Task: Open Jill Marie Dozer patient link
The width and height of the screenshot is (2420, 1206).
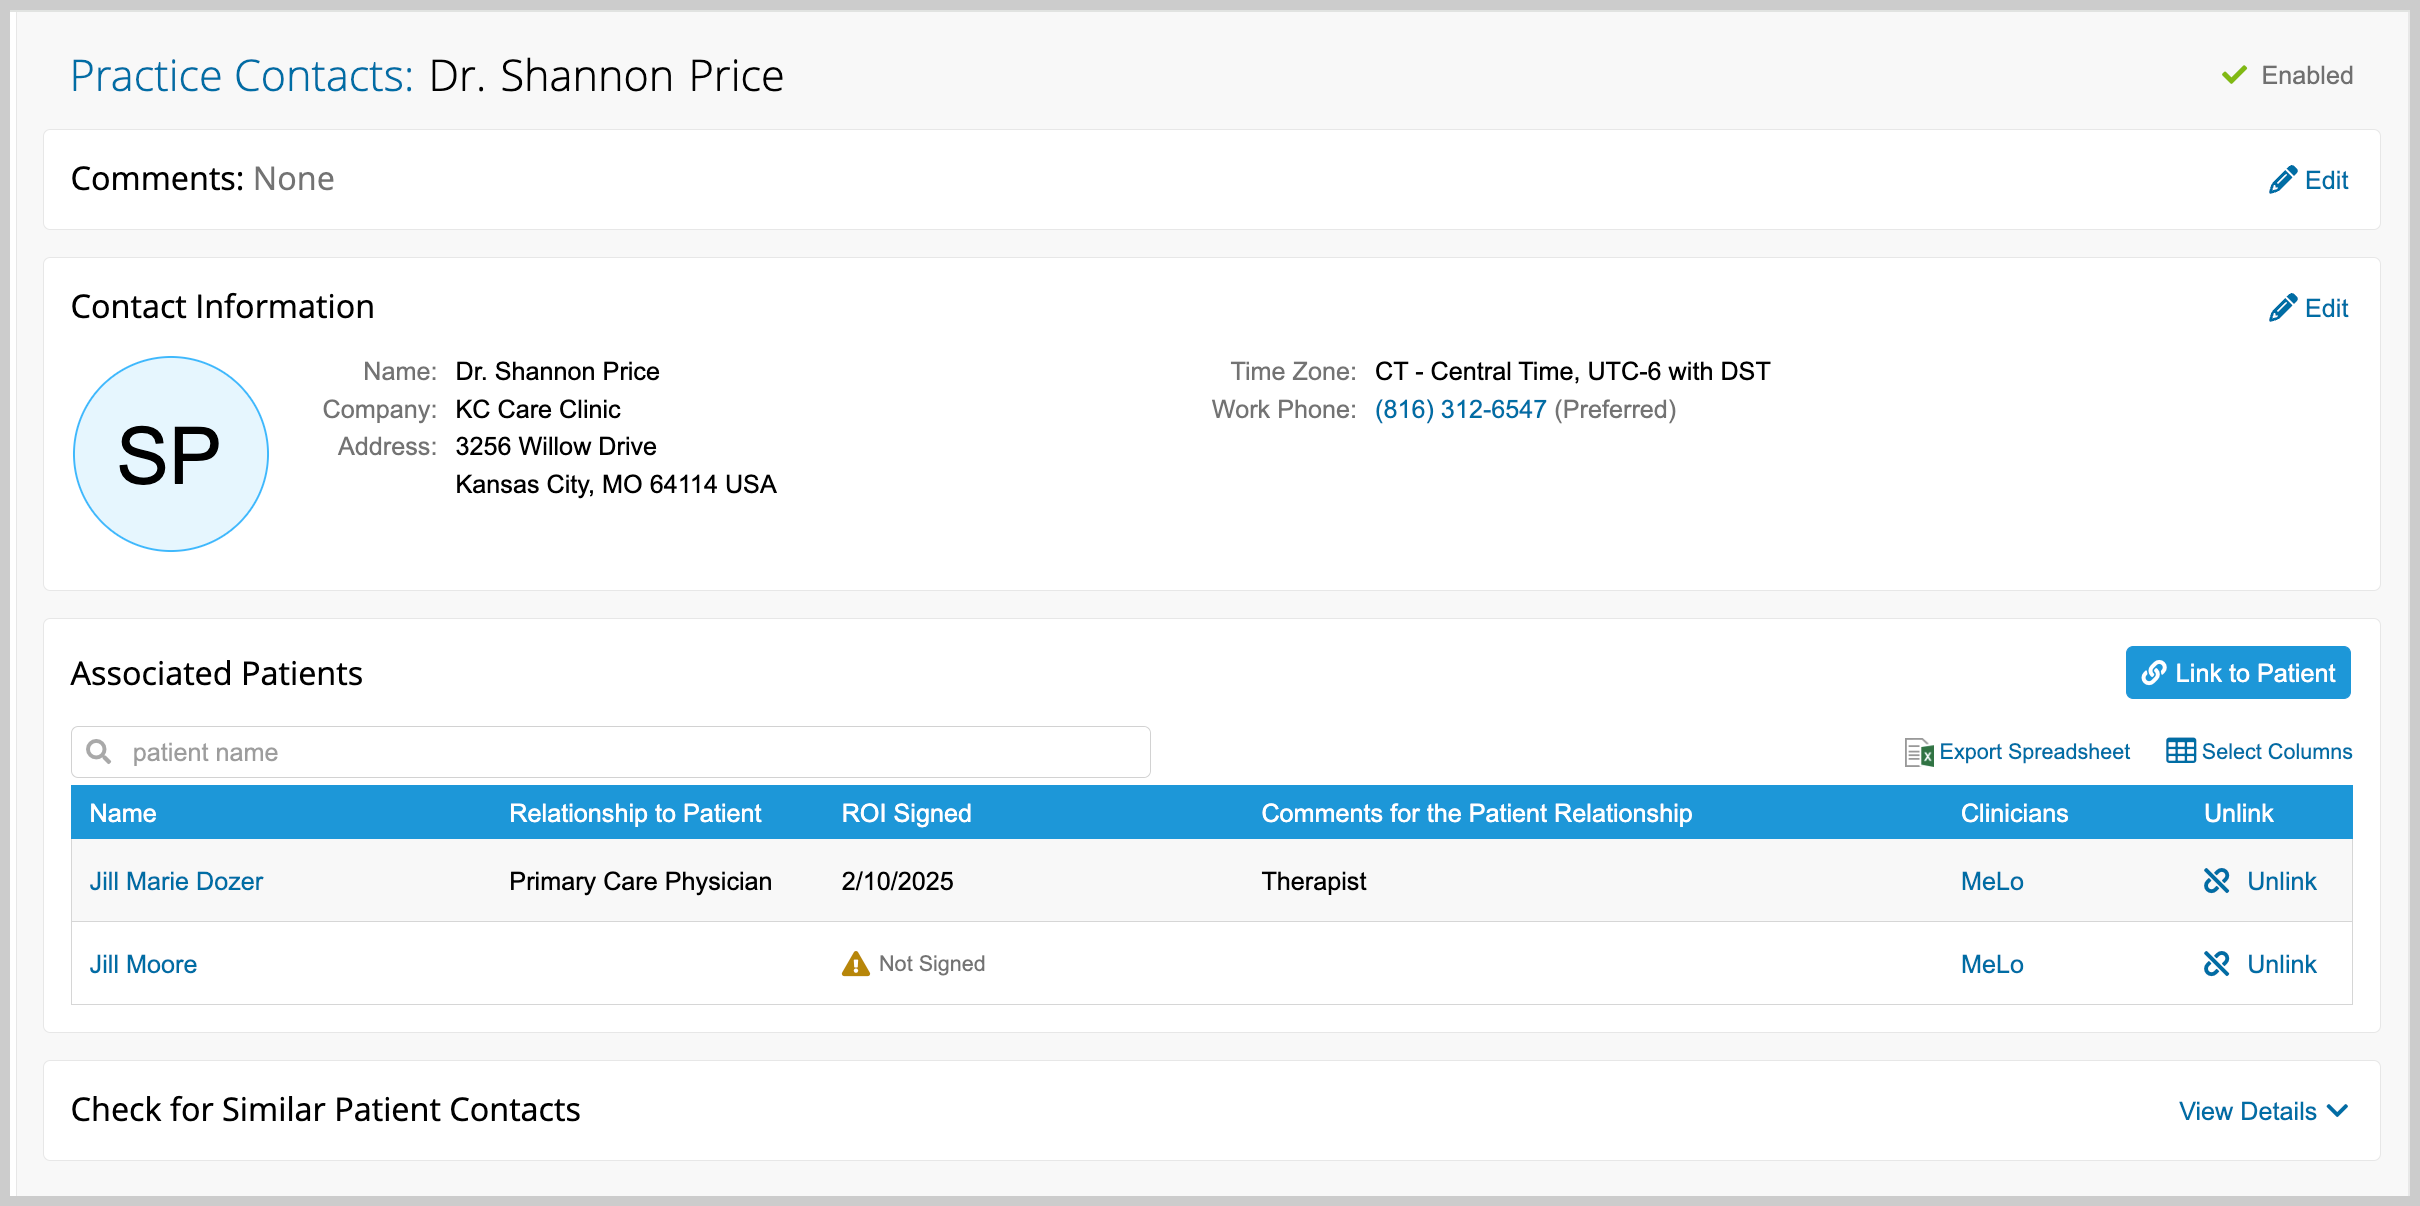Action: [x=176, y=881]
